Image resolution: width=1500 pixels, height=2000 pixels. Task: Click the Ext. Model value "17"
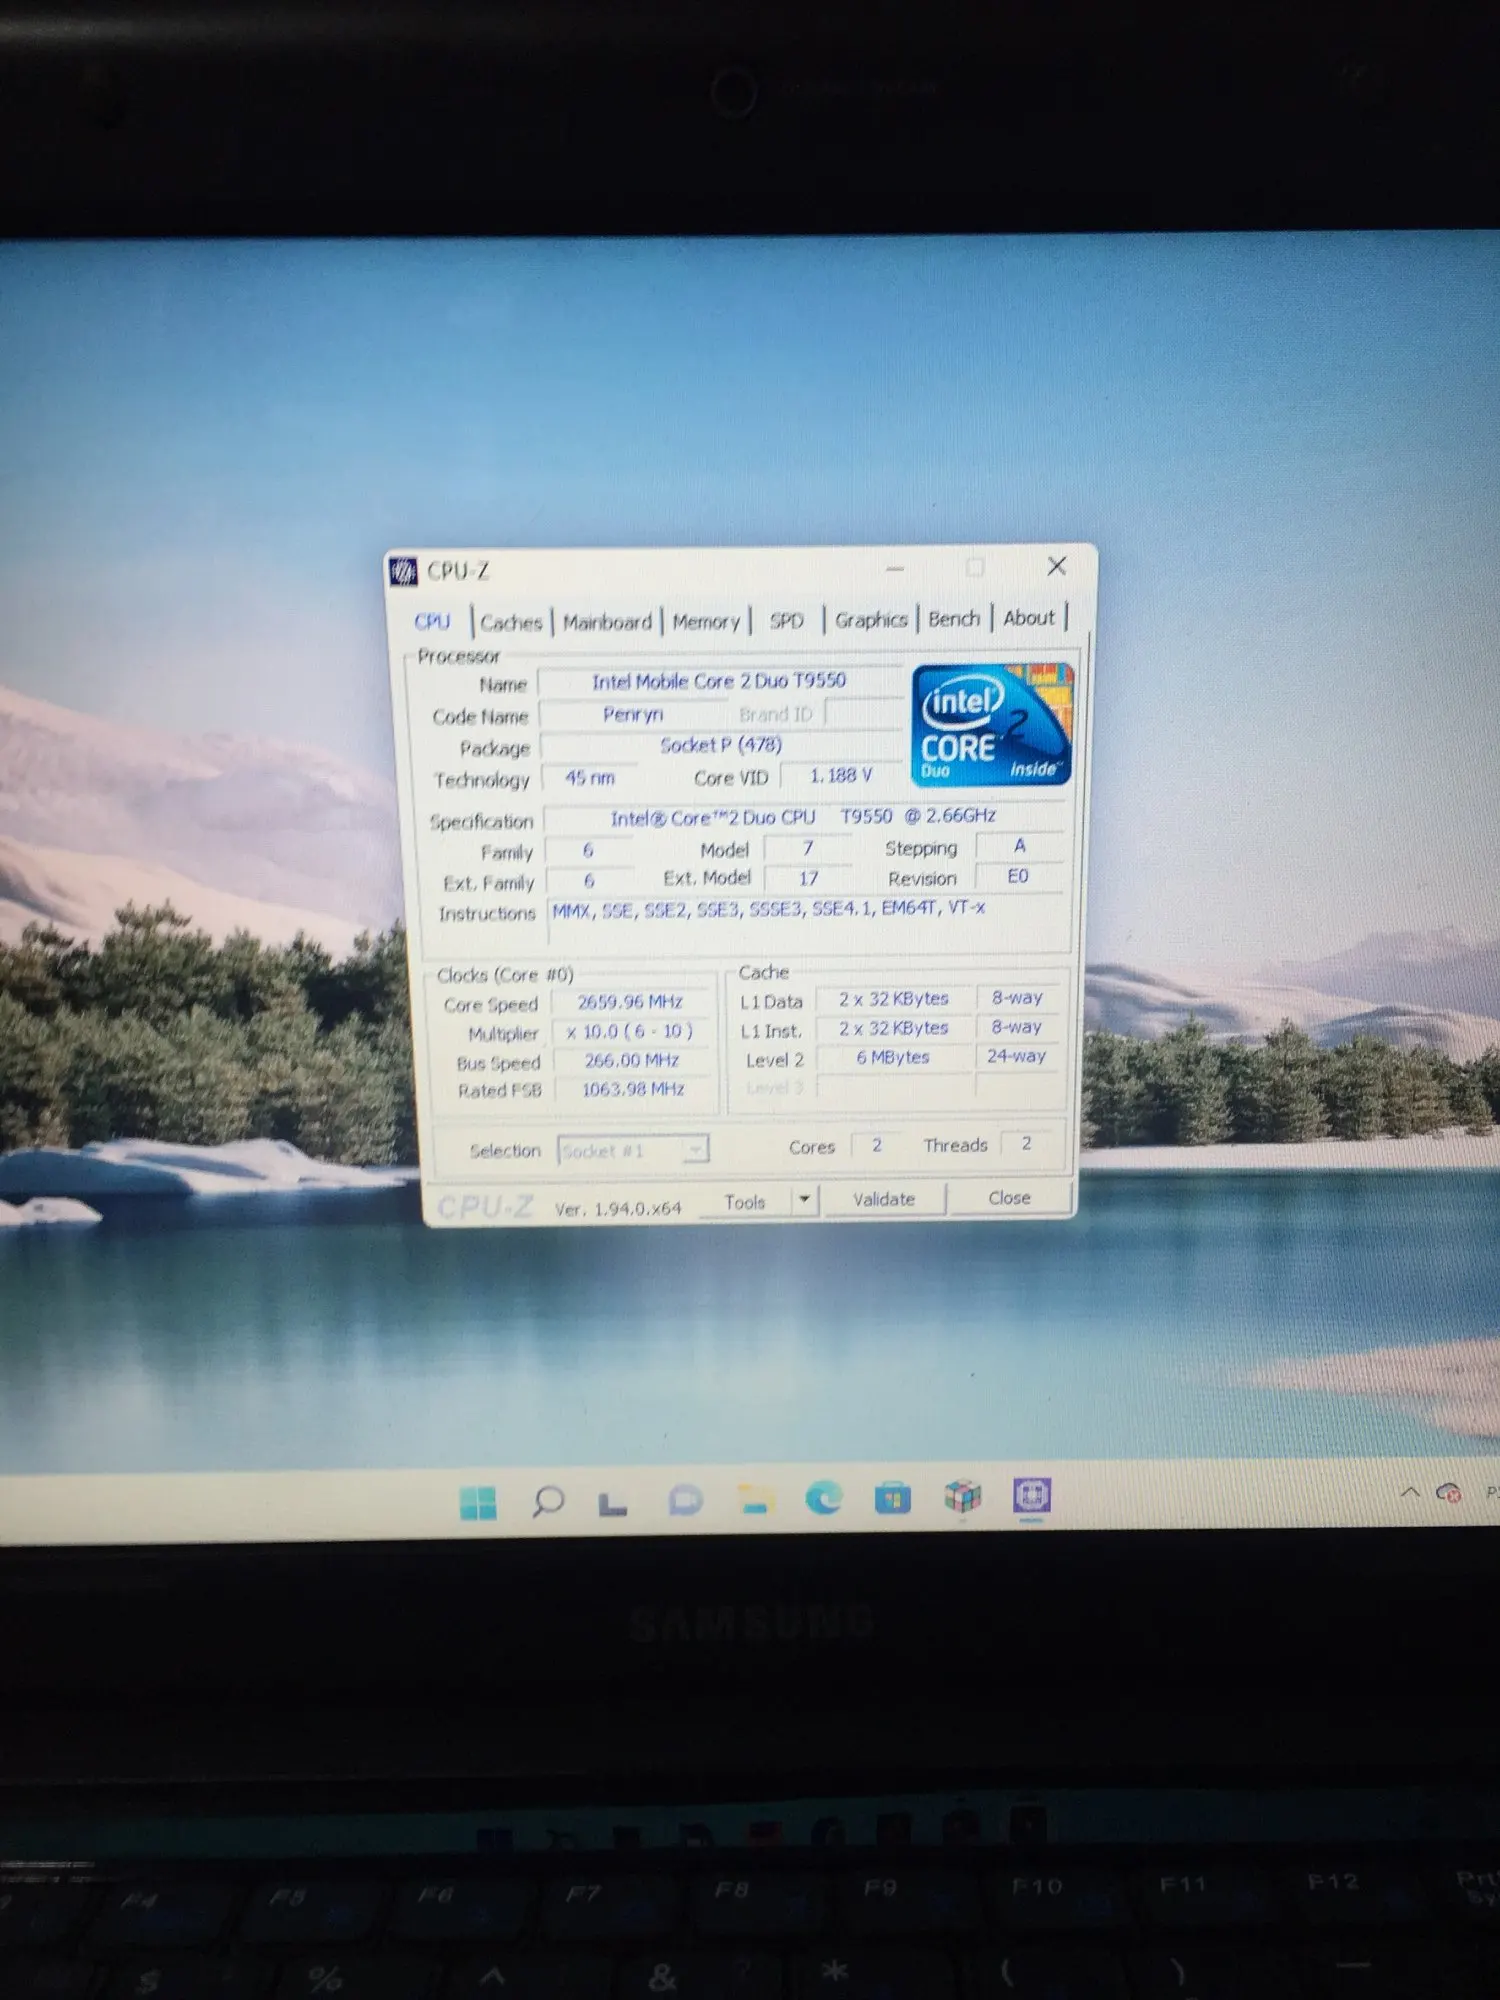tap(808, 878)
